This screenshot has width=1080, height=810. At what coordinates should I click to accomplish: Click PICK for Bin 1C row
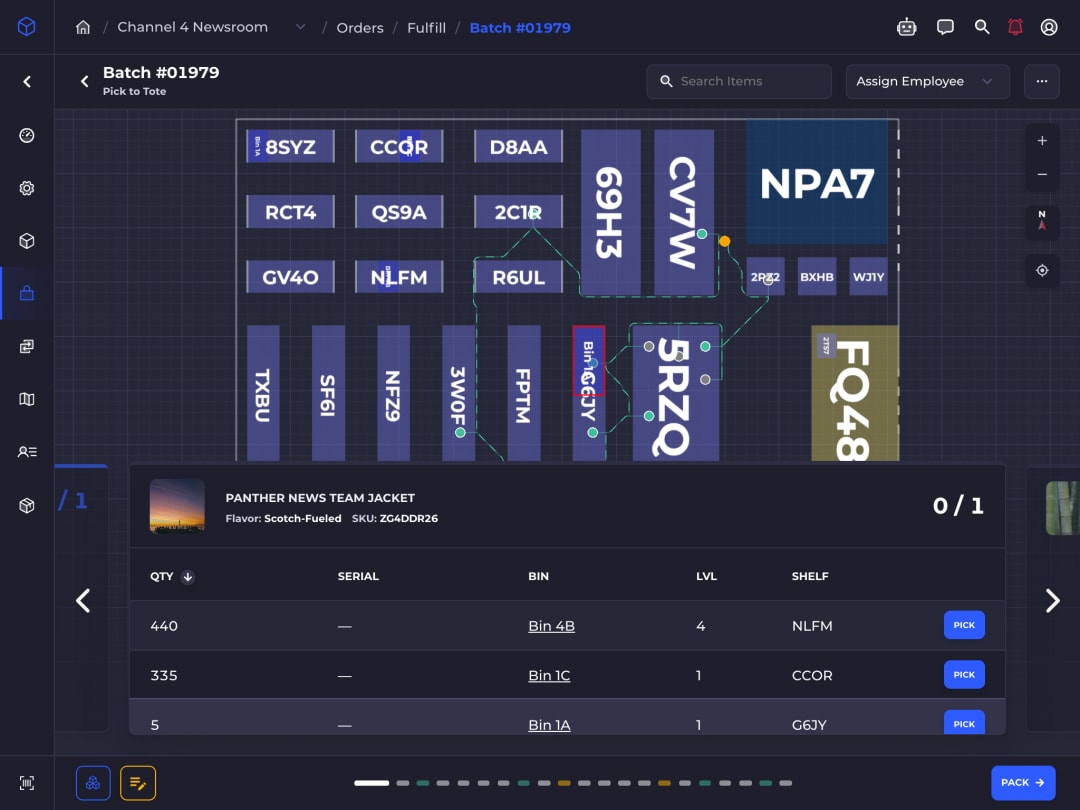pos(964,675)
